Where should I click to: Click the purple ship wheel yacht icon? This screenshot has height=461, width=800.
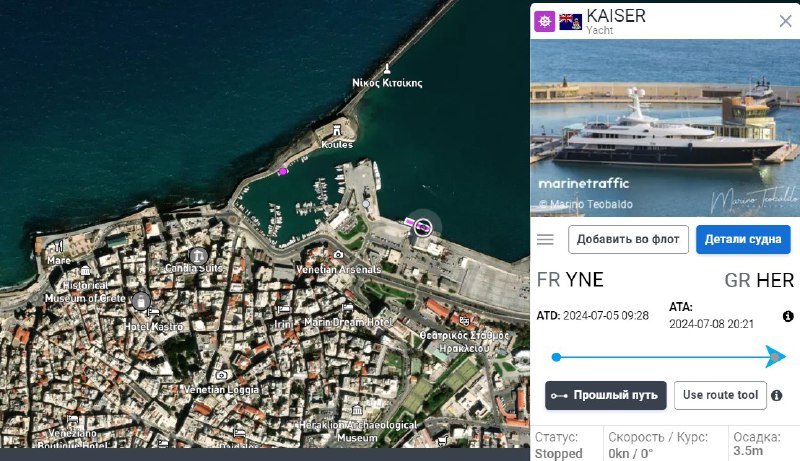tap(544, 21)
